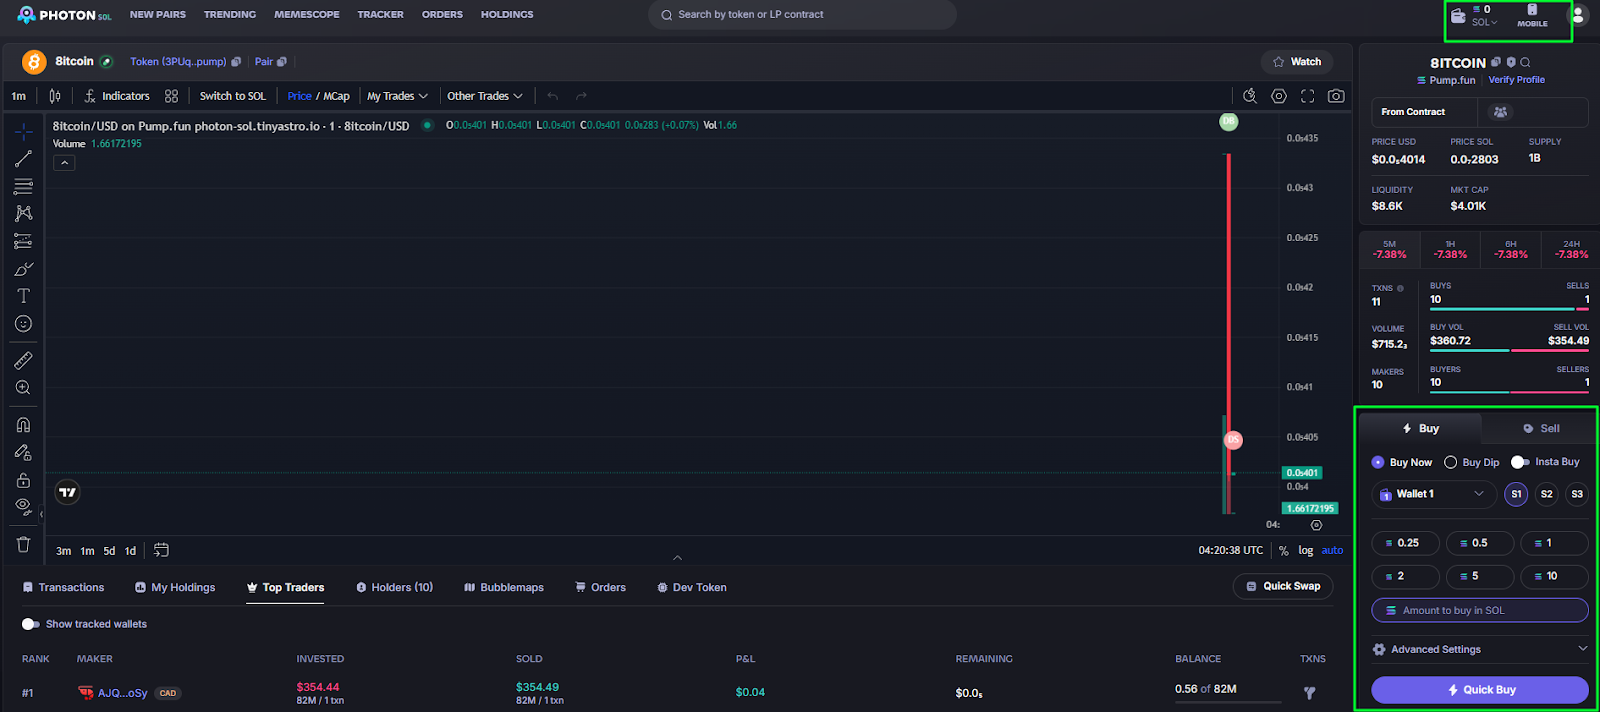
Task: Open the chart layout grid icon
Action: tap(171, 96)
